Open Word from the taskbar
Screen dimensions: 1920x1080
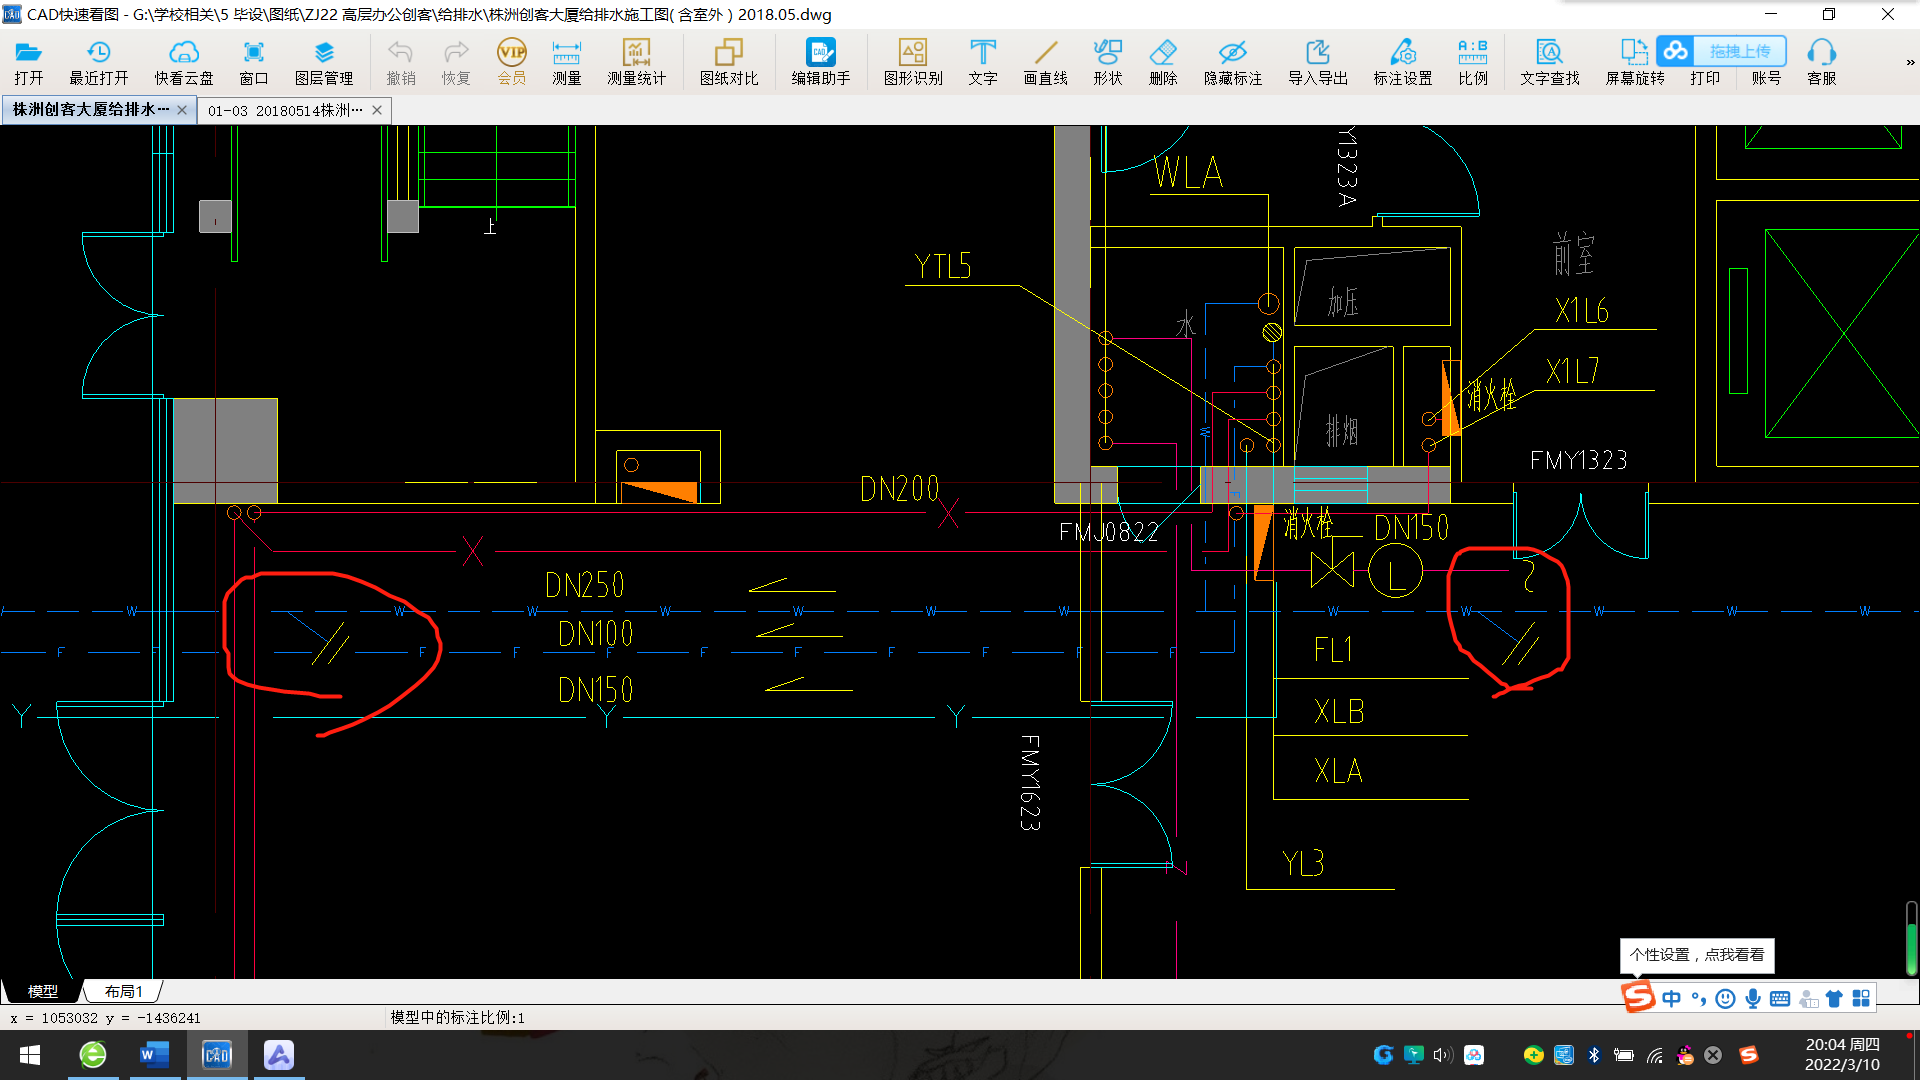click(155, 1055)
